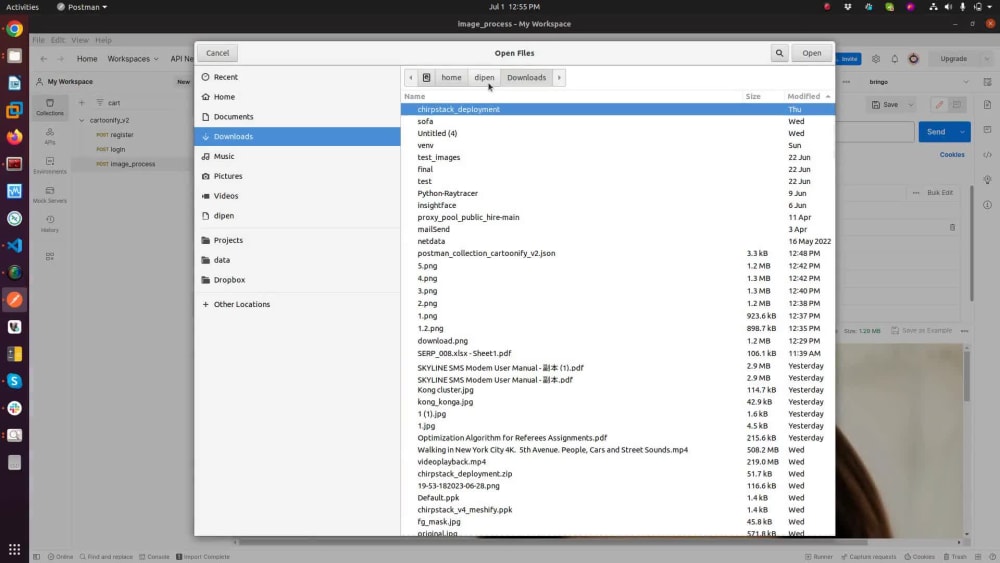
Task: Select the fg_mask.jpg file
Action: (x=617, y=522)
